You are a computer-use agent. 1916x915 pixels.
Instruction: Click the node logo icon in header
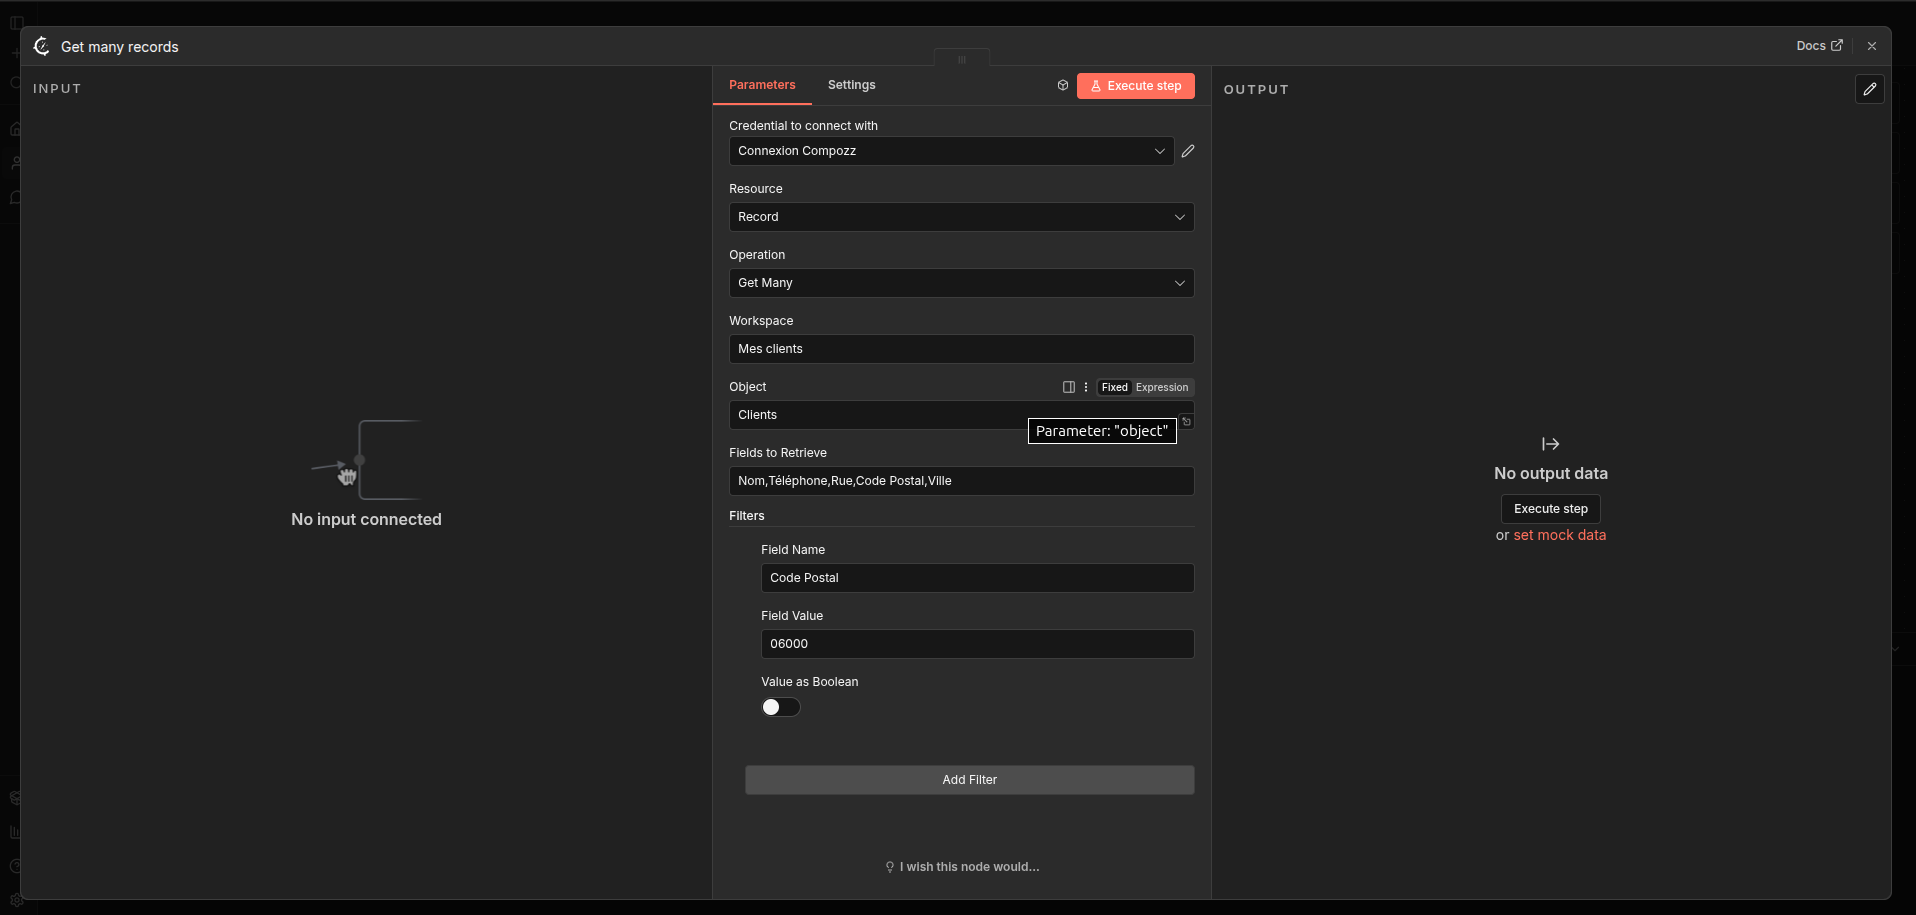pyautogui.click(x=42, y=46)
